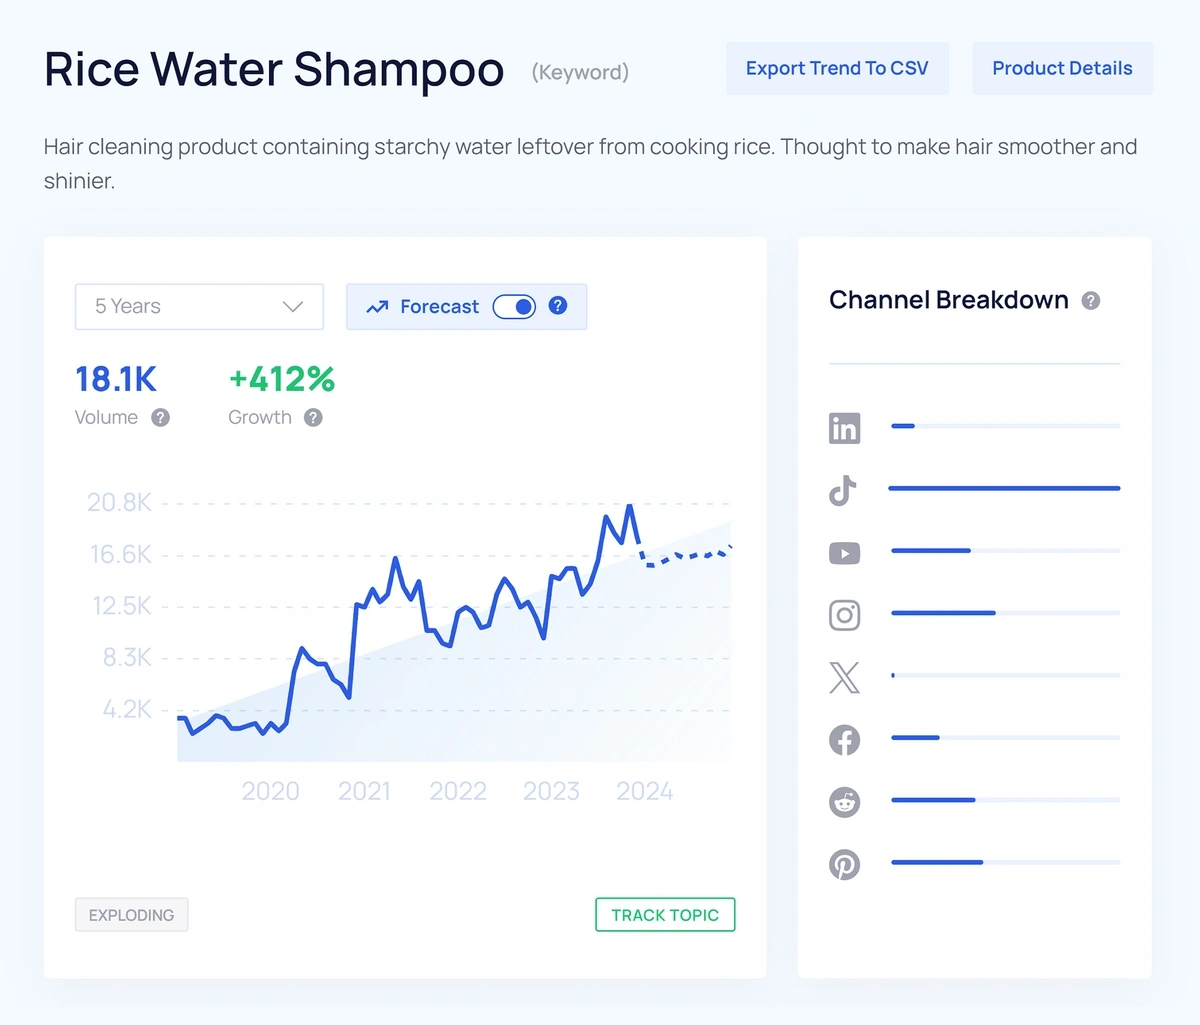Viewport: 1200px width, 1025px height.
Task: Click the TikTok channel icon
Action: click(843, 490)
